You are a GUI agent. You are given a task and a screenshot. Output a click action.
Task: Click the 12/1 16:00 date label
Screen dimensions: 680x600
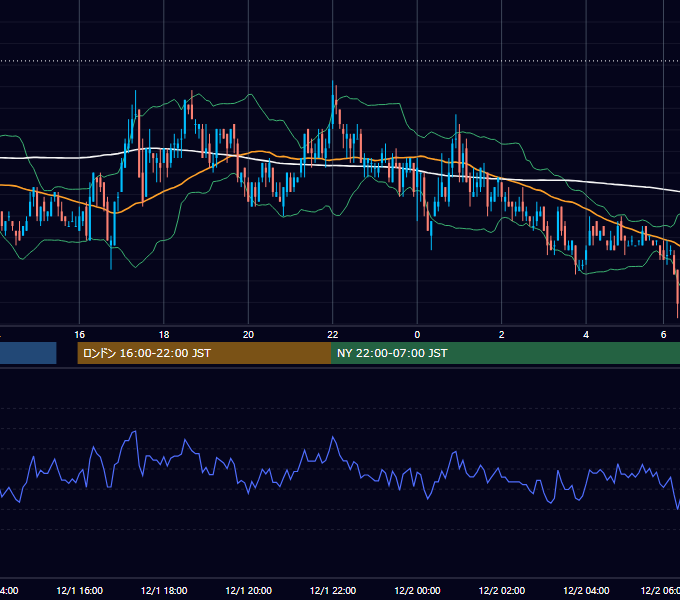pos(79,590)
